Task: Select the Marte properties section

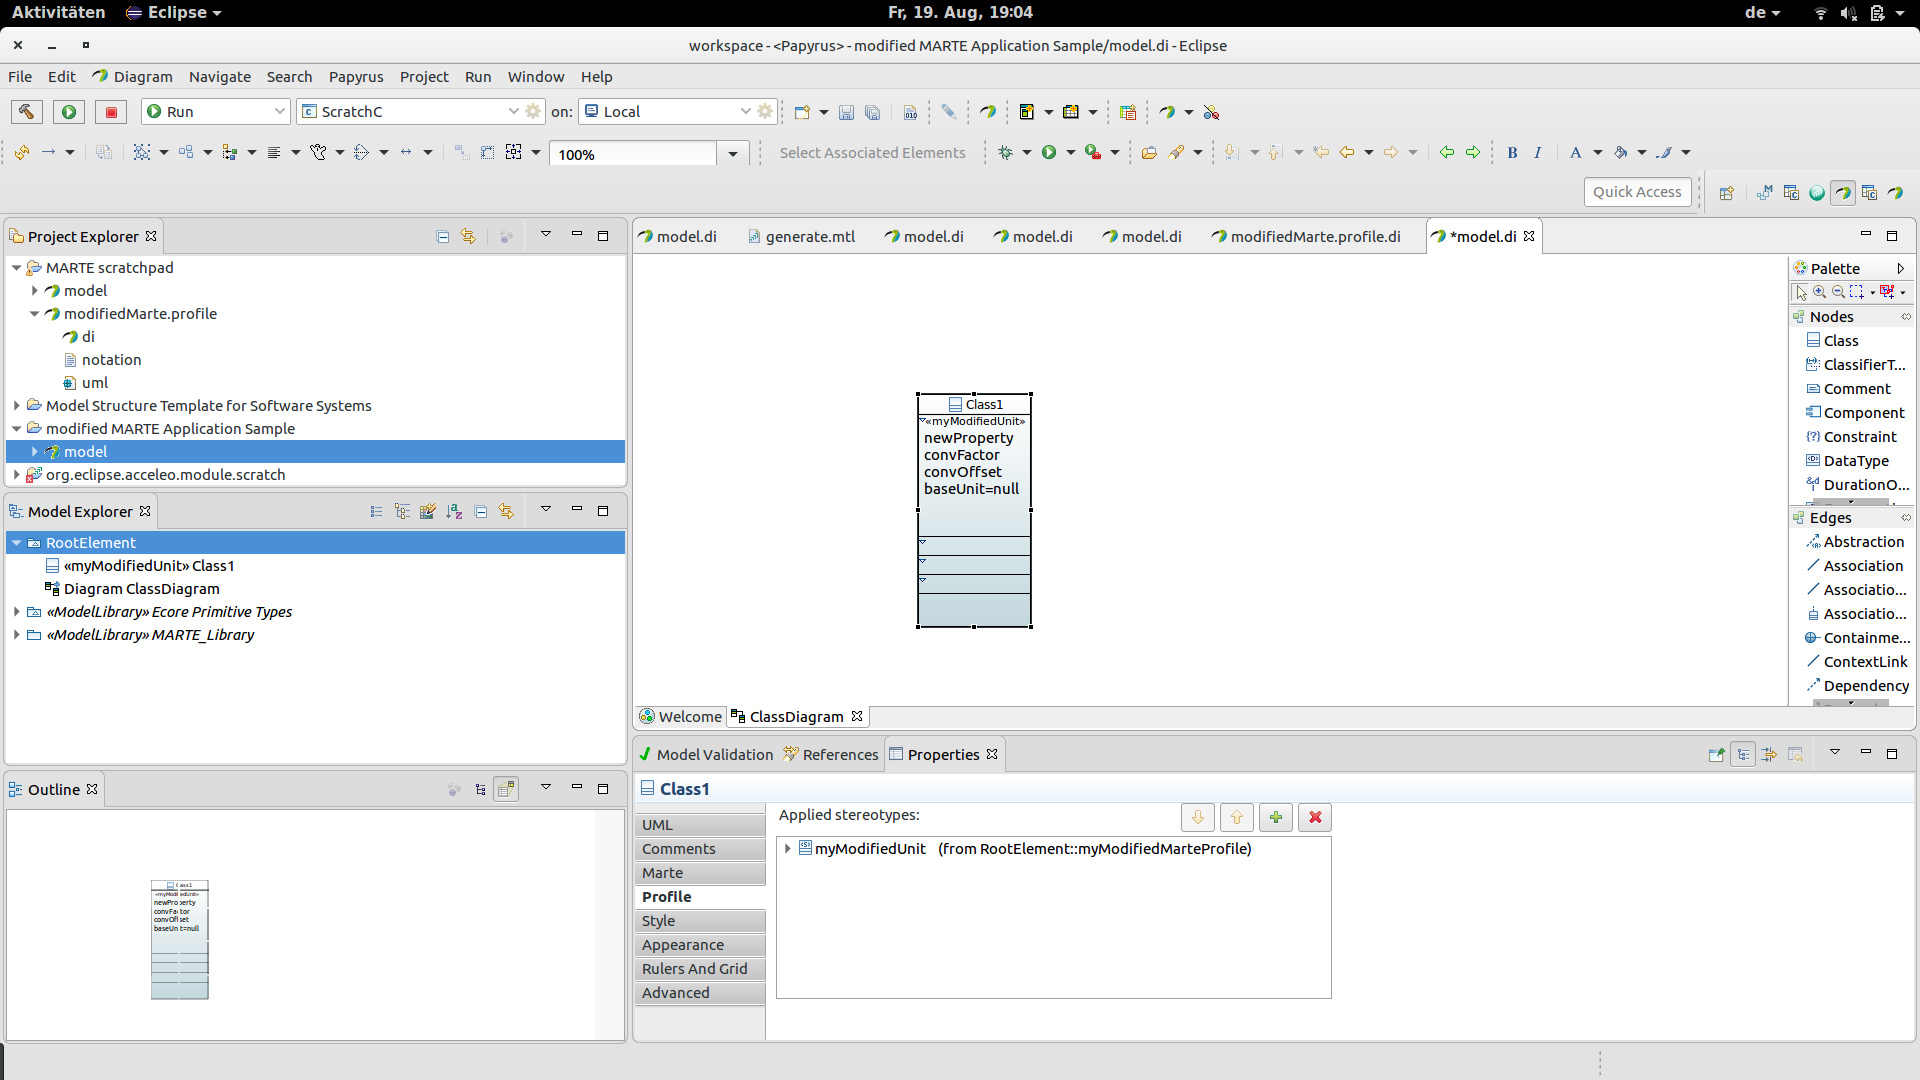Action: click(700, 873)
